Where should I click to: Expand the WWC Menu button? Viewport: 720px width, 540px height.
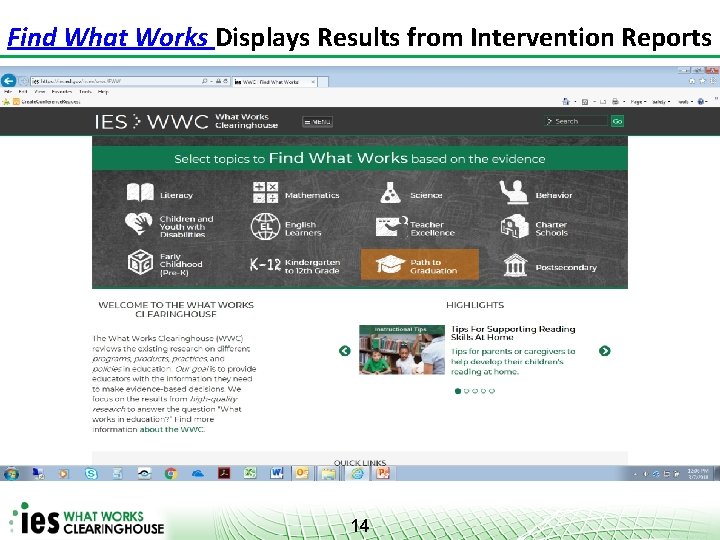[x=317, y=122]
